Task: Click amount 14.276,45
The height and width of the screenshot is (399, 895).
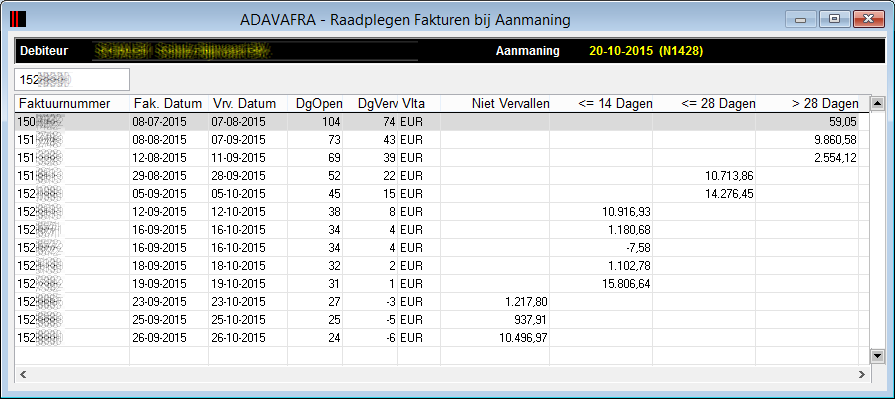Action: tap(729, 194)
